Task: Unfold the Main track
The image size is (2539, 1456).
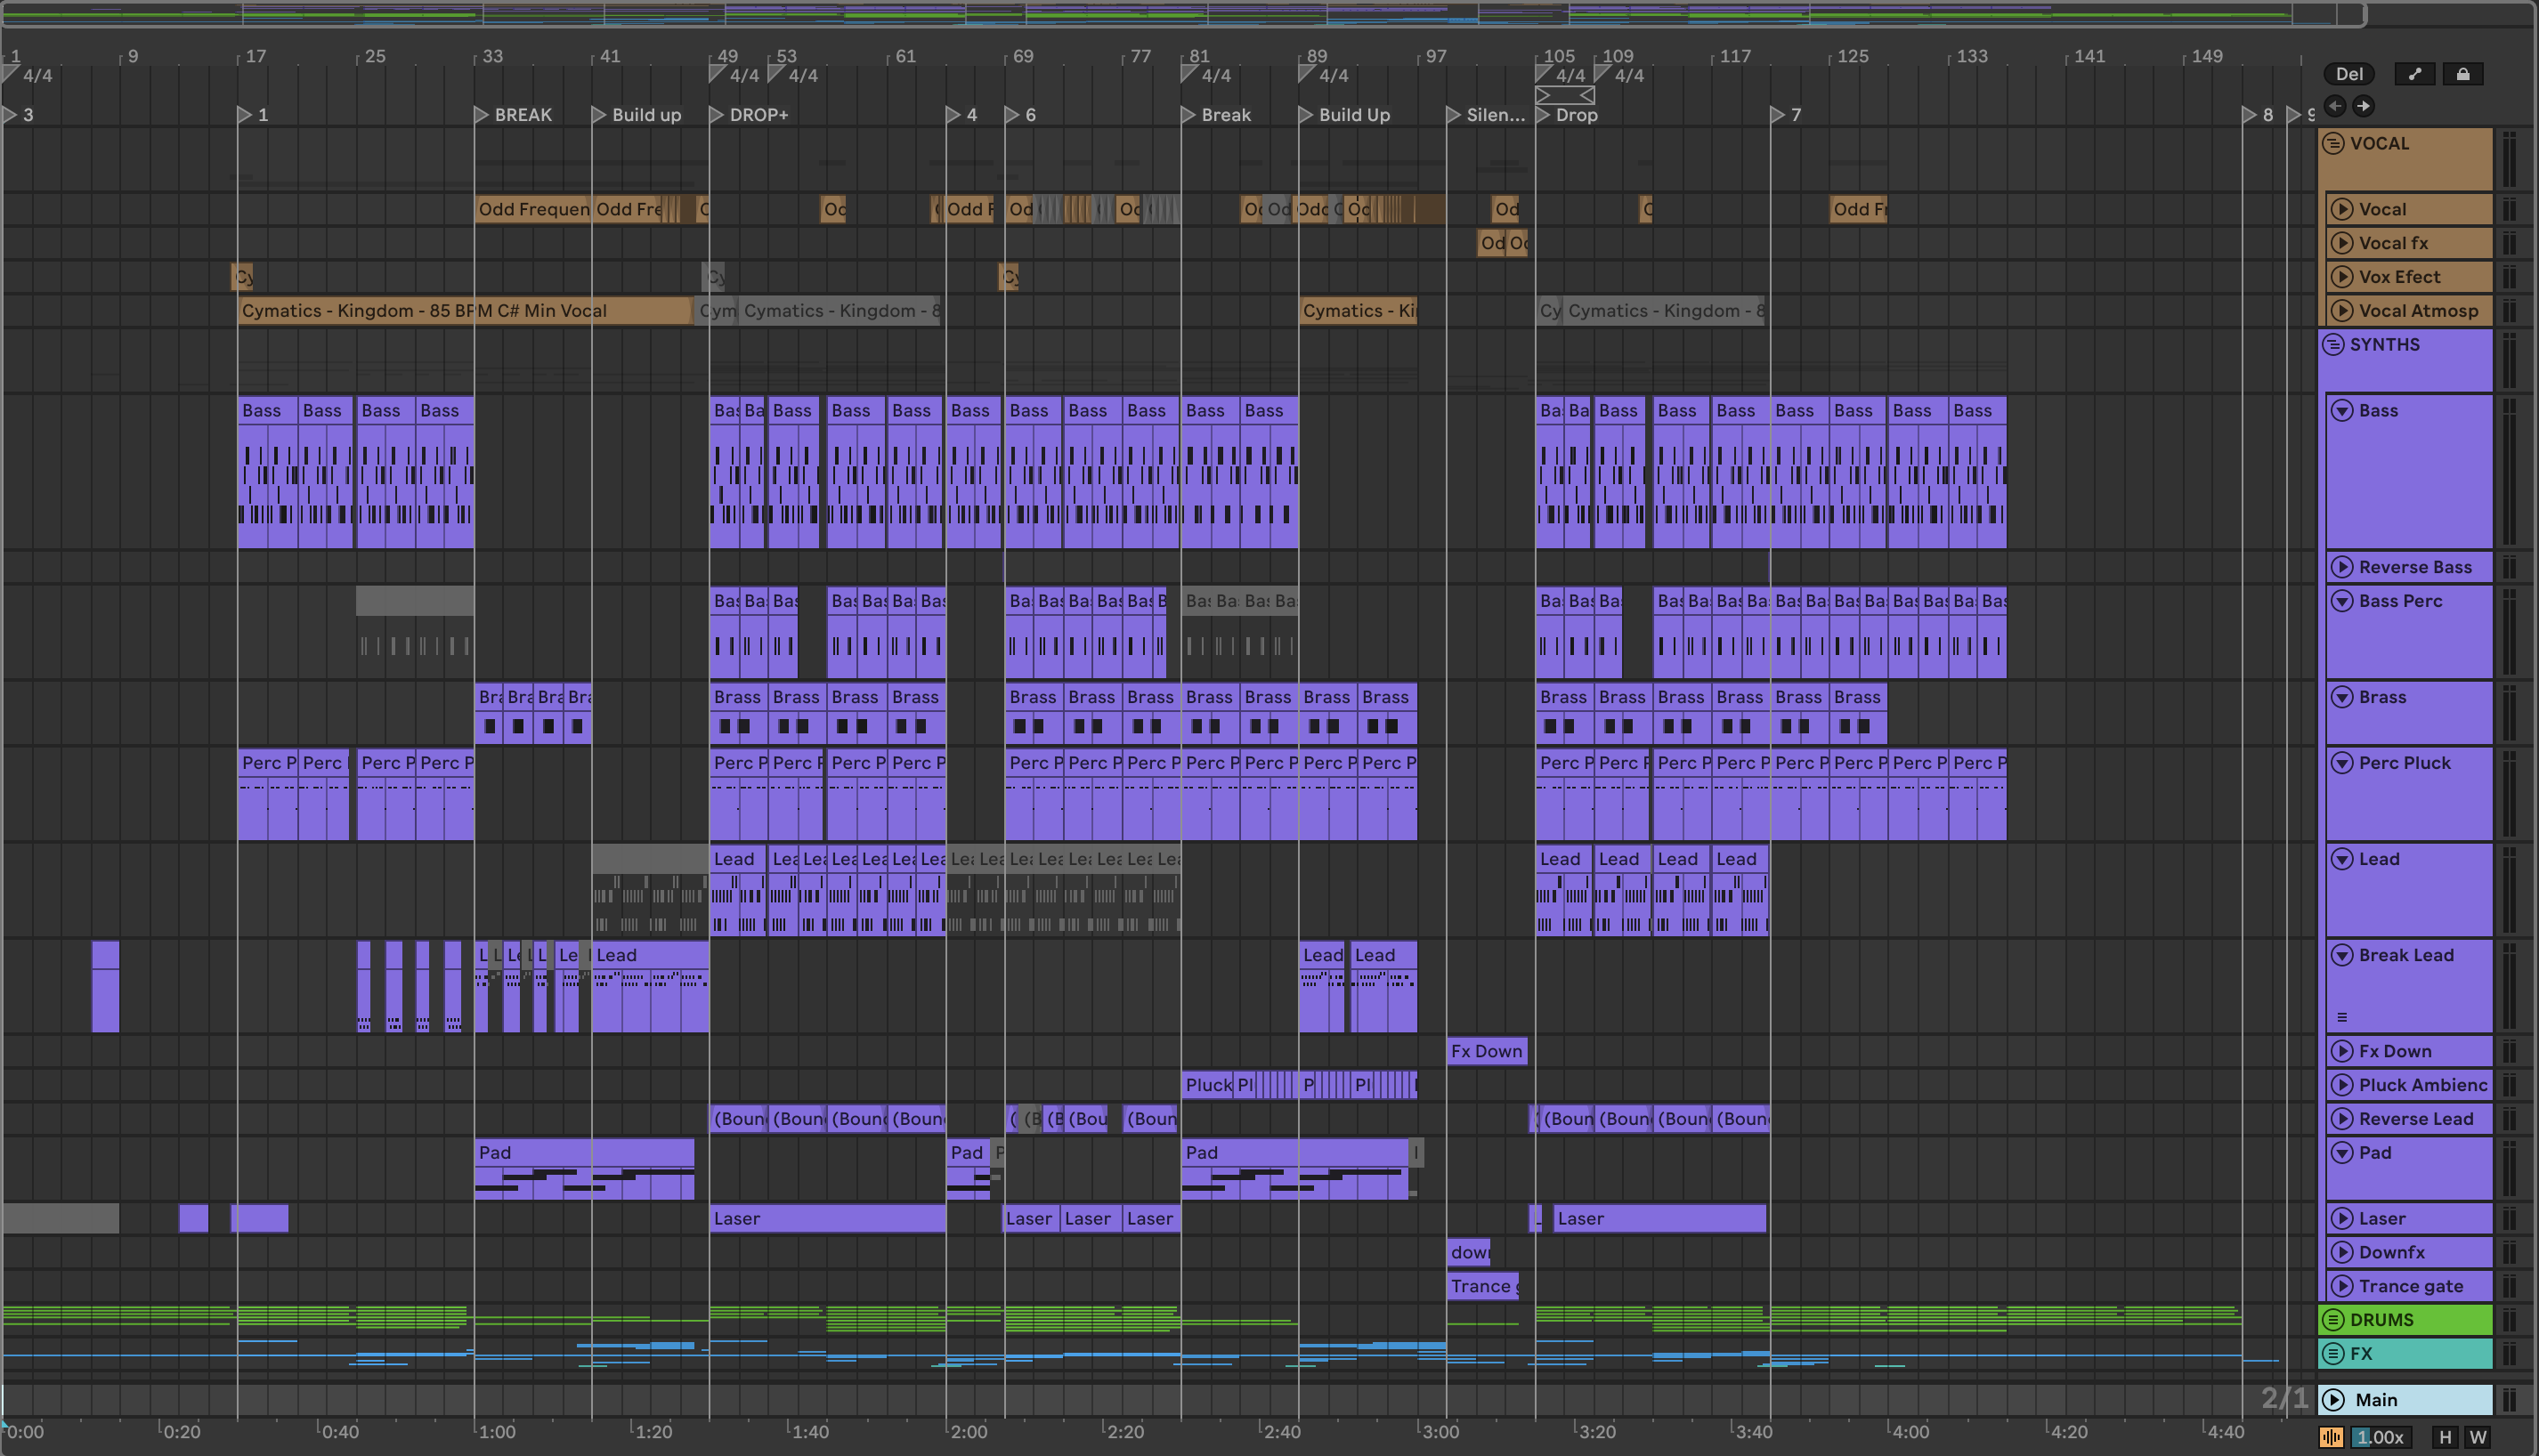Action: coord(2334,1400)
